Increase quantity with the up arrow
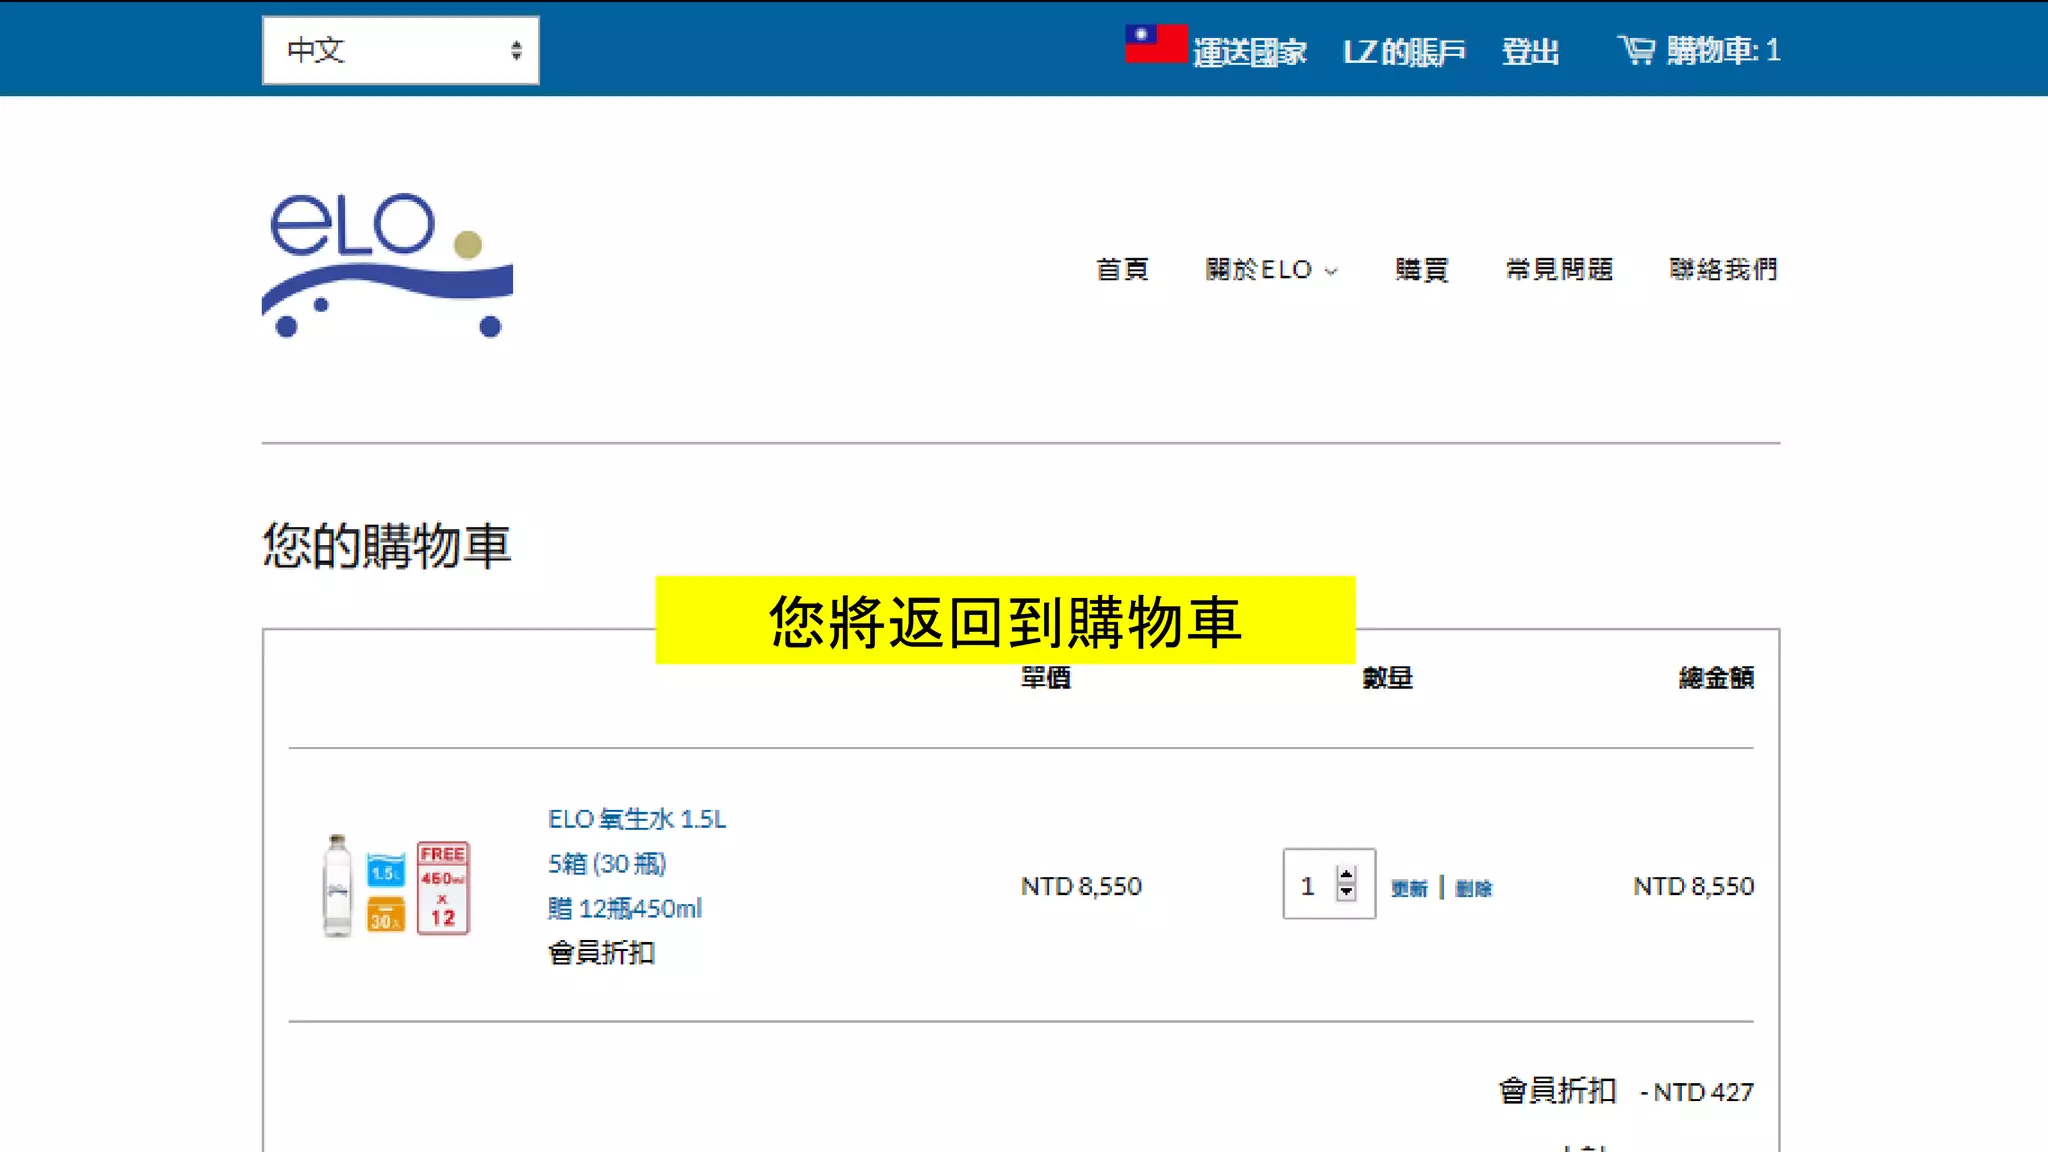Image resolution: width=2048 pixels, height=1152 pixels. coord(1346,875)
